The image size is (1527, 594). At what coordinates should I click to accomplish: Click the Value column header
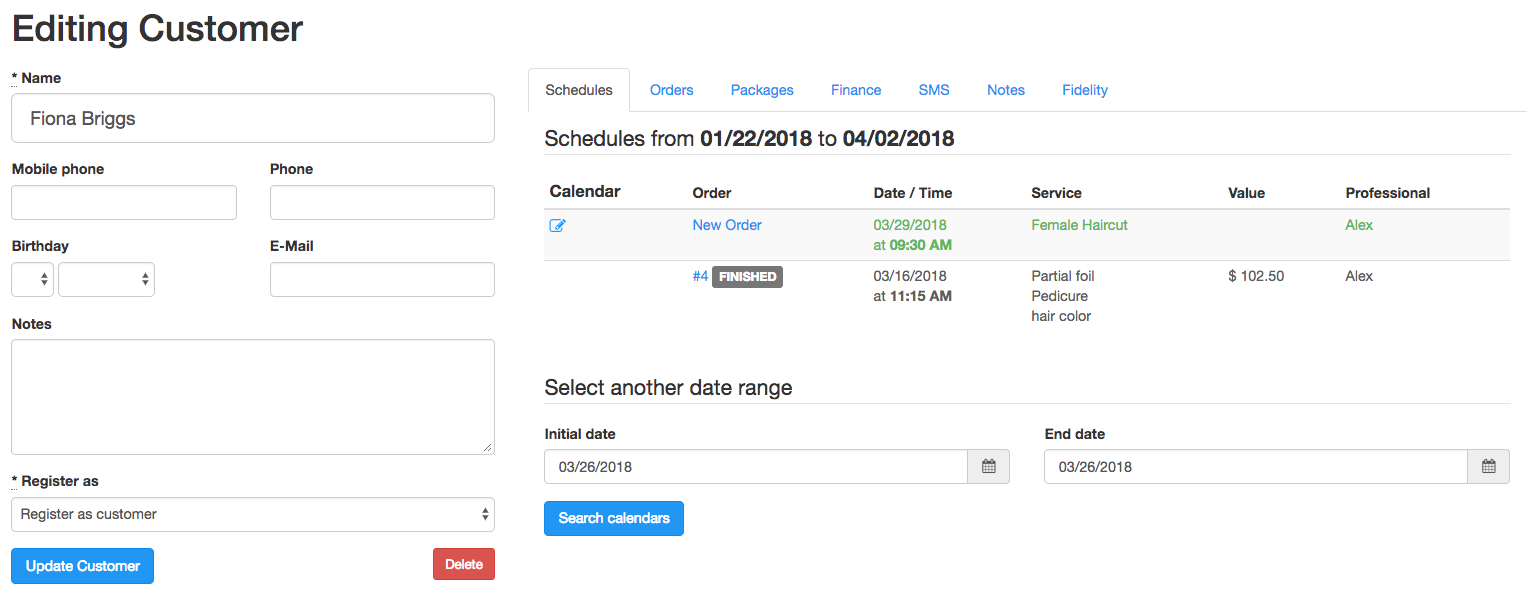tap(1246, 193)
